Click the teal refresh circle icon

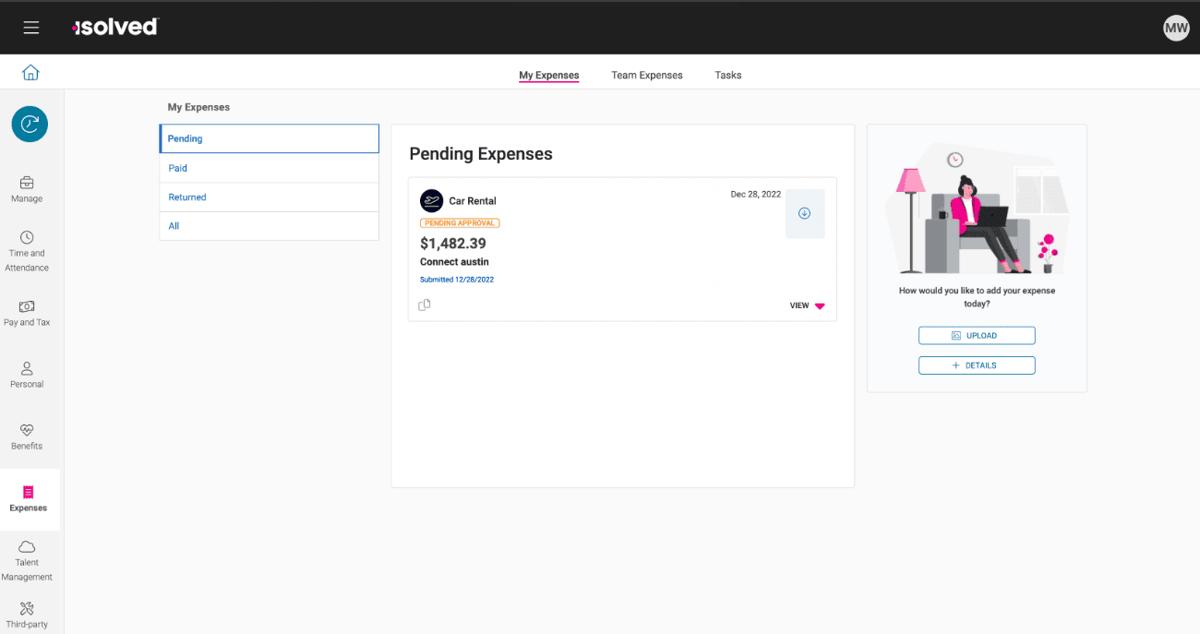click(x=29, y=124)
